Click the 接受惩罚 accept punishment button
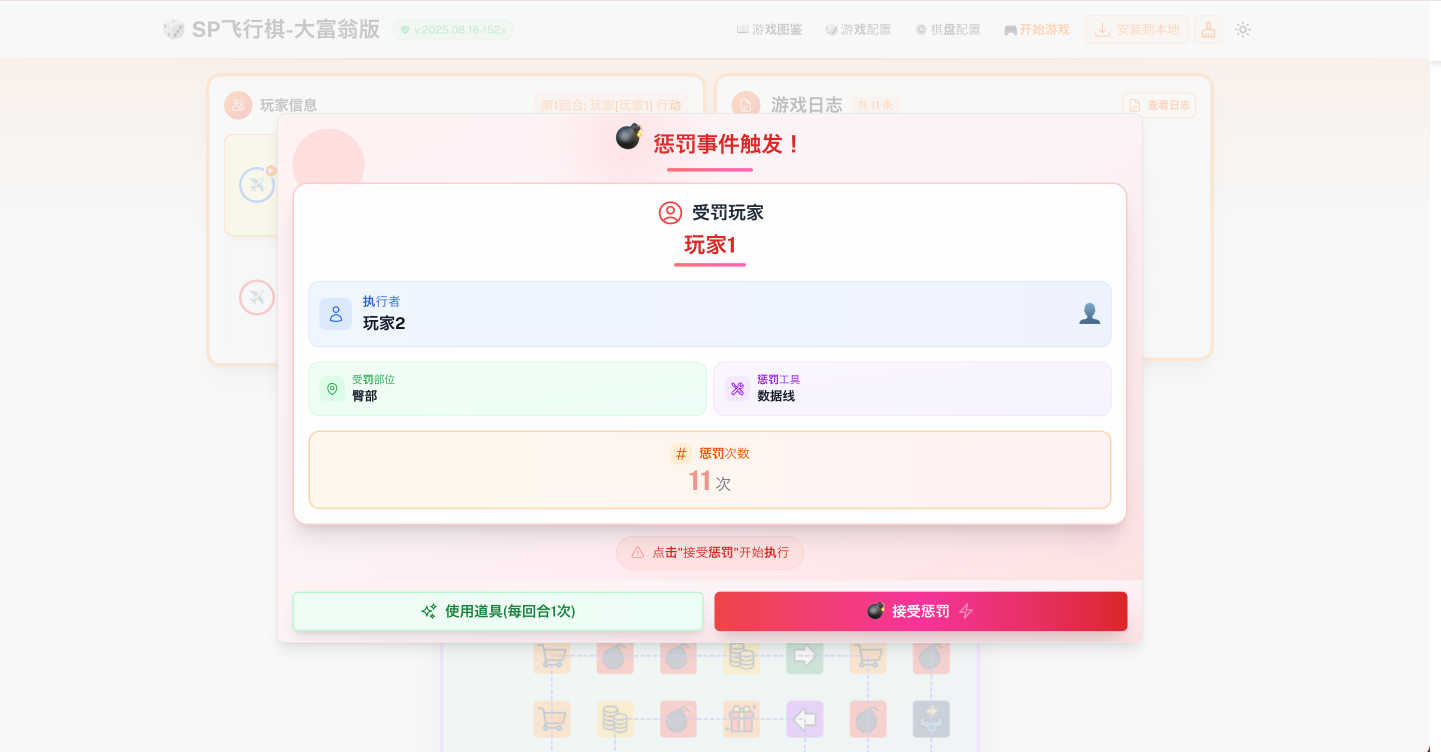The width and height of the screenshot is (1441, 752). (920, 611)
